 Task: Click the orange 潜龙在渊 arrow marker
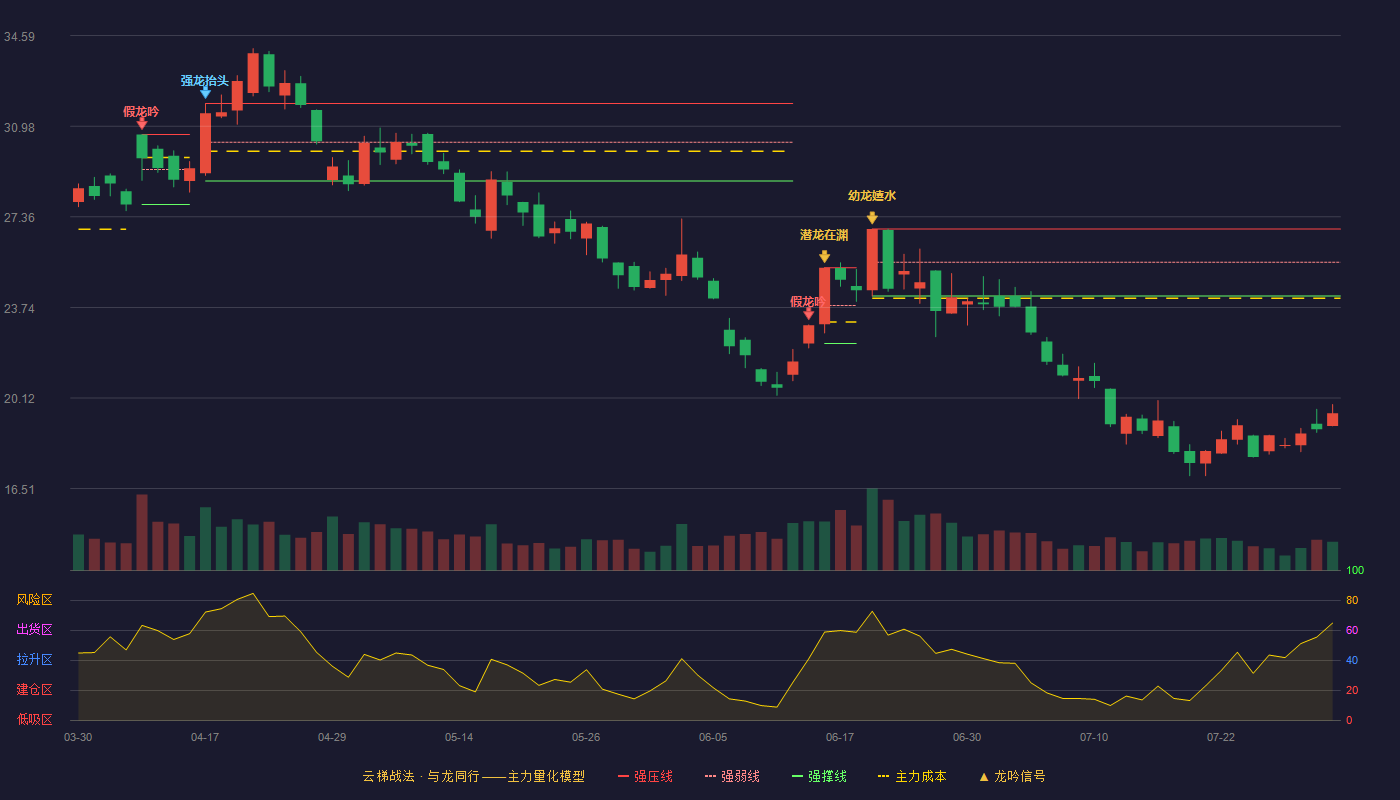pos(824,257)
